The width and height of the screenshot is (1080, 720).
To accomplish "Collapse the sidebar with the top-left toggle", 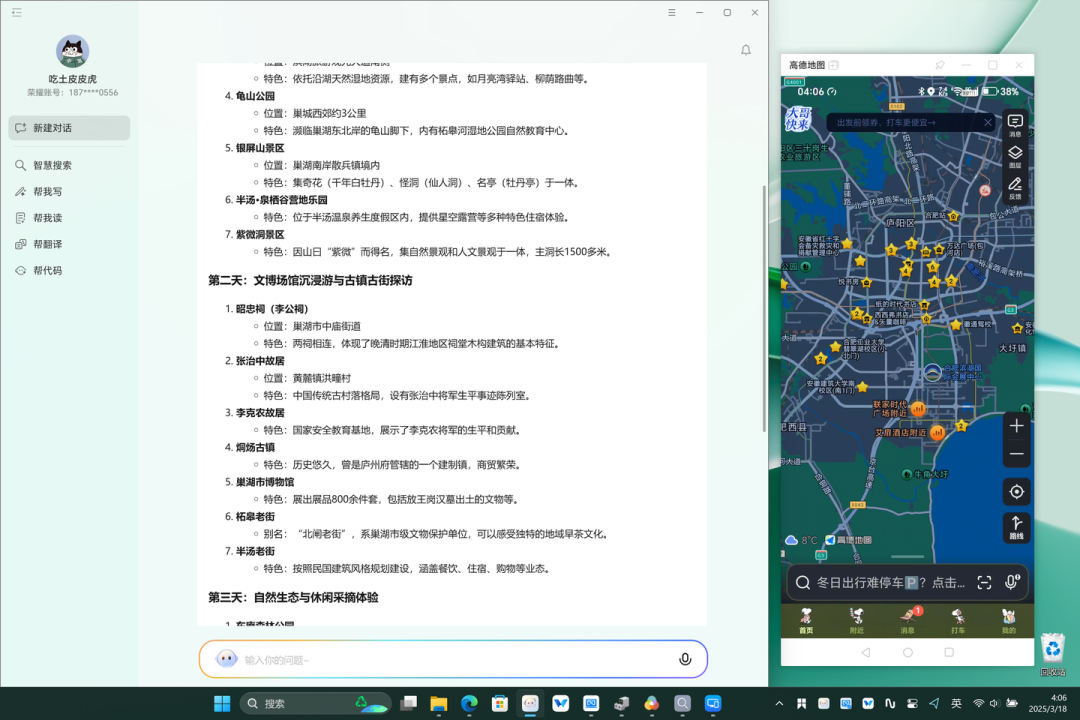I will pyautogui.click(x=17, y=12).
